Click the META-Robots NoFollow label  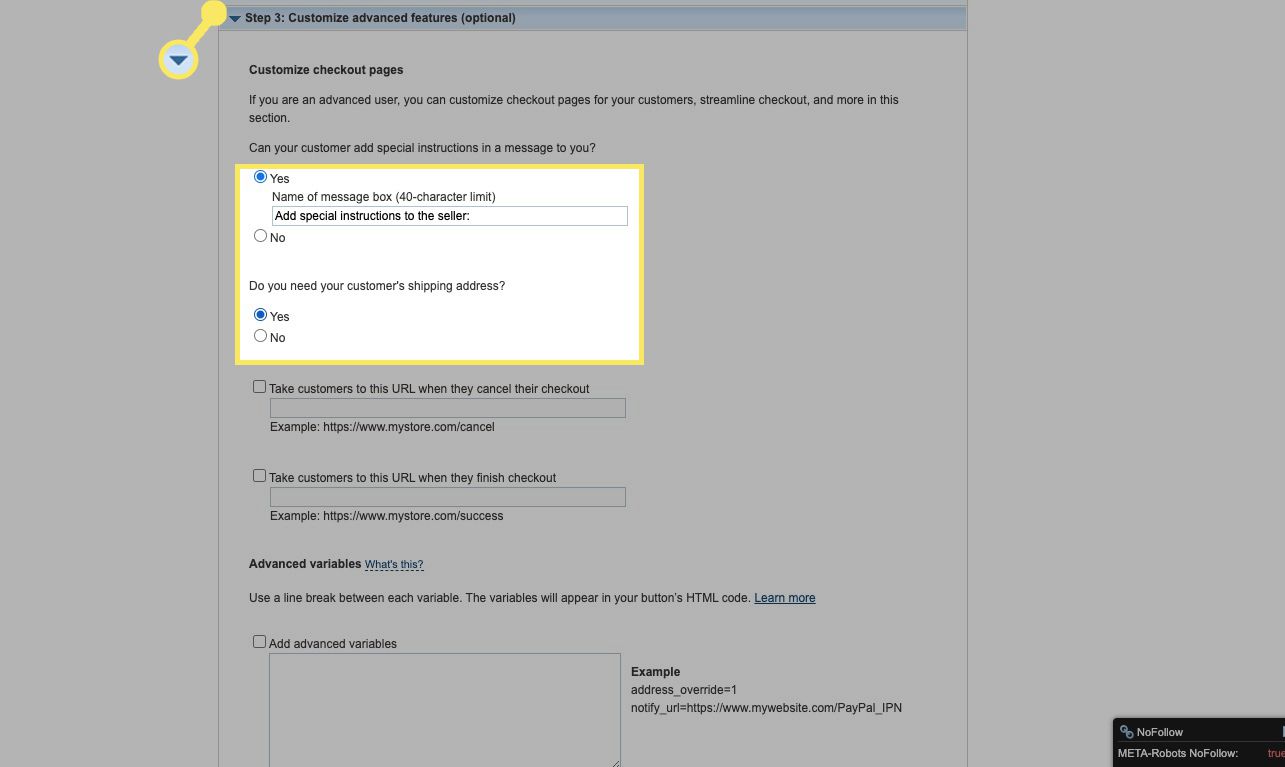tap(1178, 754)
